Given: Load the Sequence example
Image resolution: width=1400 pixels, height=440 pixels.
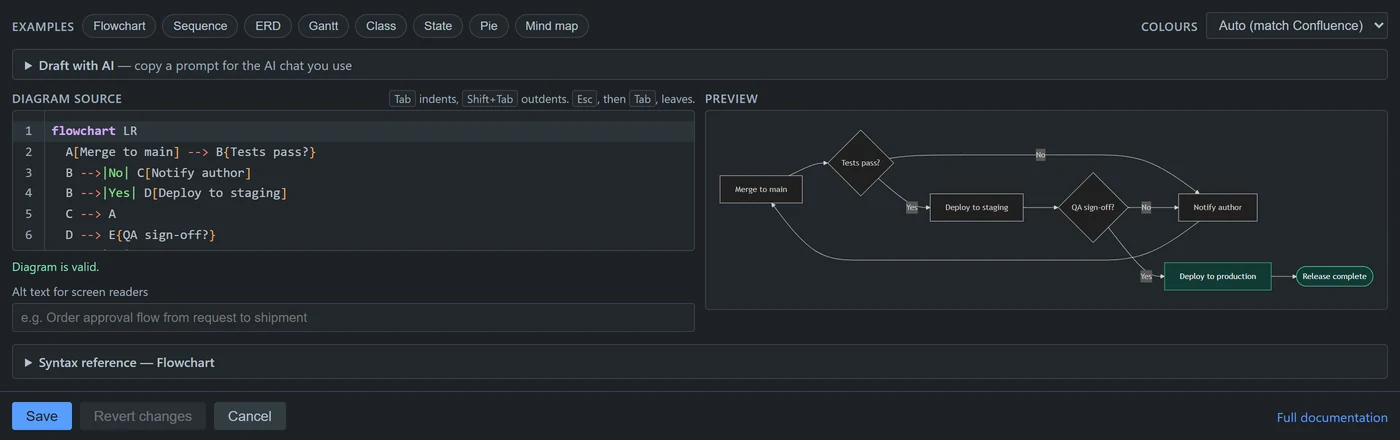Looking at the screenshot, I should tap(200, 26).
